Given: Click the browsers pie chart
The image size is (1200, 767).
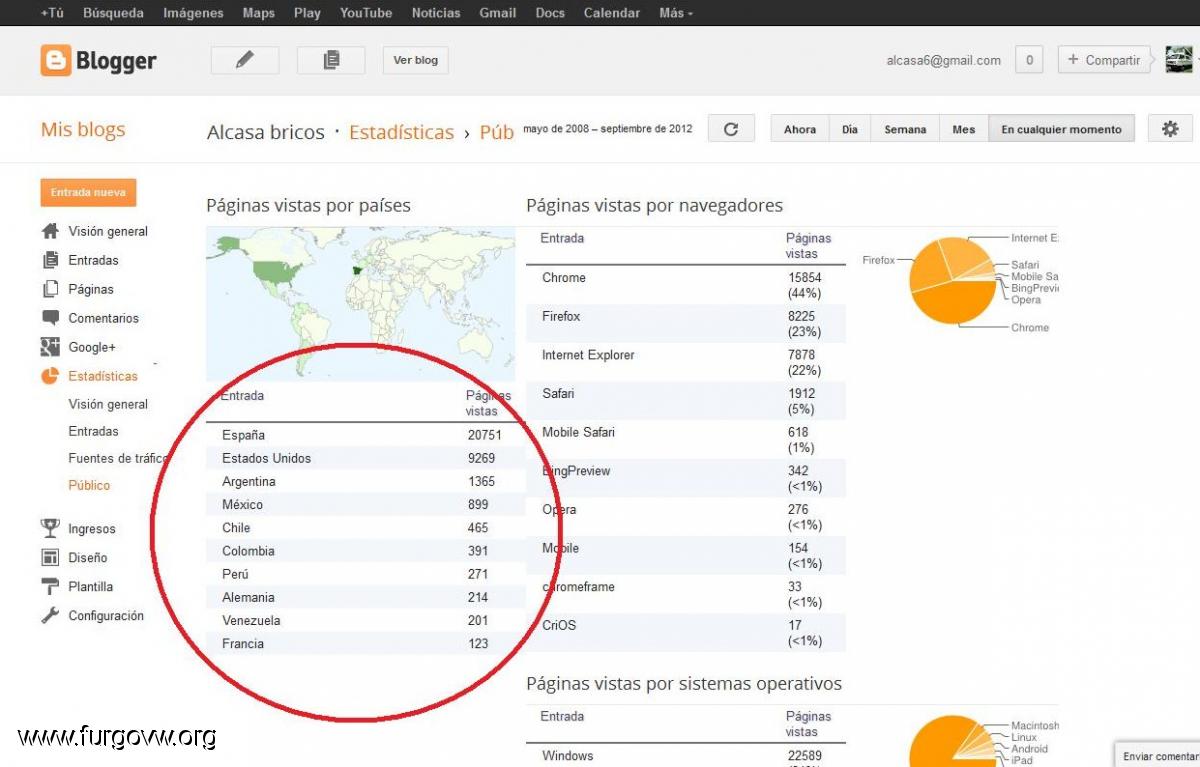Looking at the screenshot, I should [954, 281].
